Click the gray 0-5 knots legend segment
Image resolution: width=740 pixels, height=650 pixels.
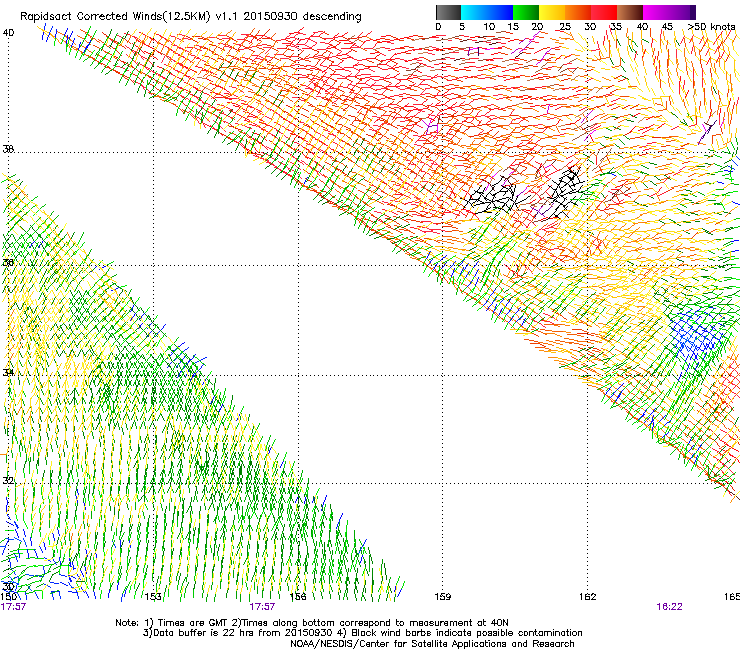[x=448, y=12]
